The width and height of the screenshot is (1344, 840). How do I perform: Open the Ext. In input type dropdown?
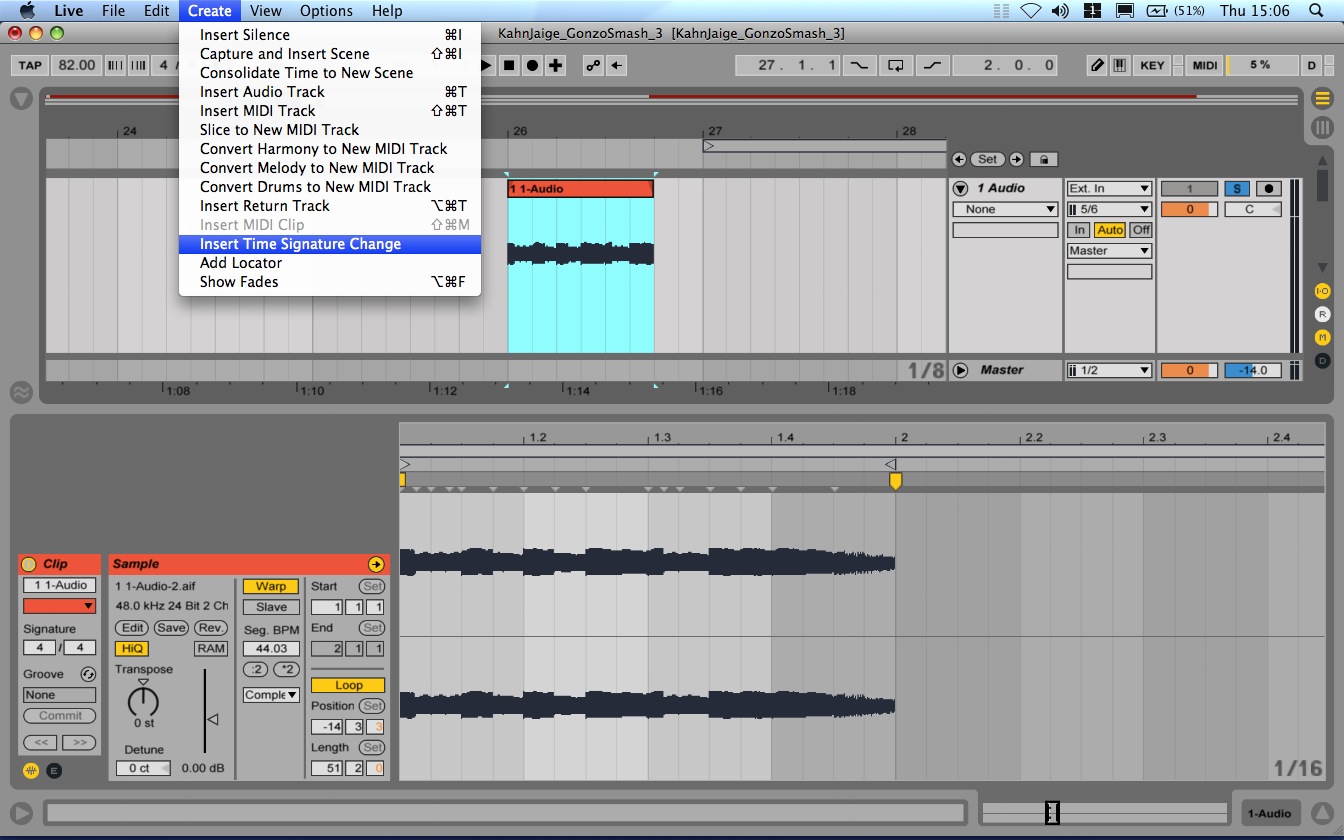(1109, 188)
